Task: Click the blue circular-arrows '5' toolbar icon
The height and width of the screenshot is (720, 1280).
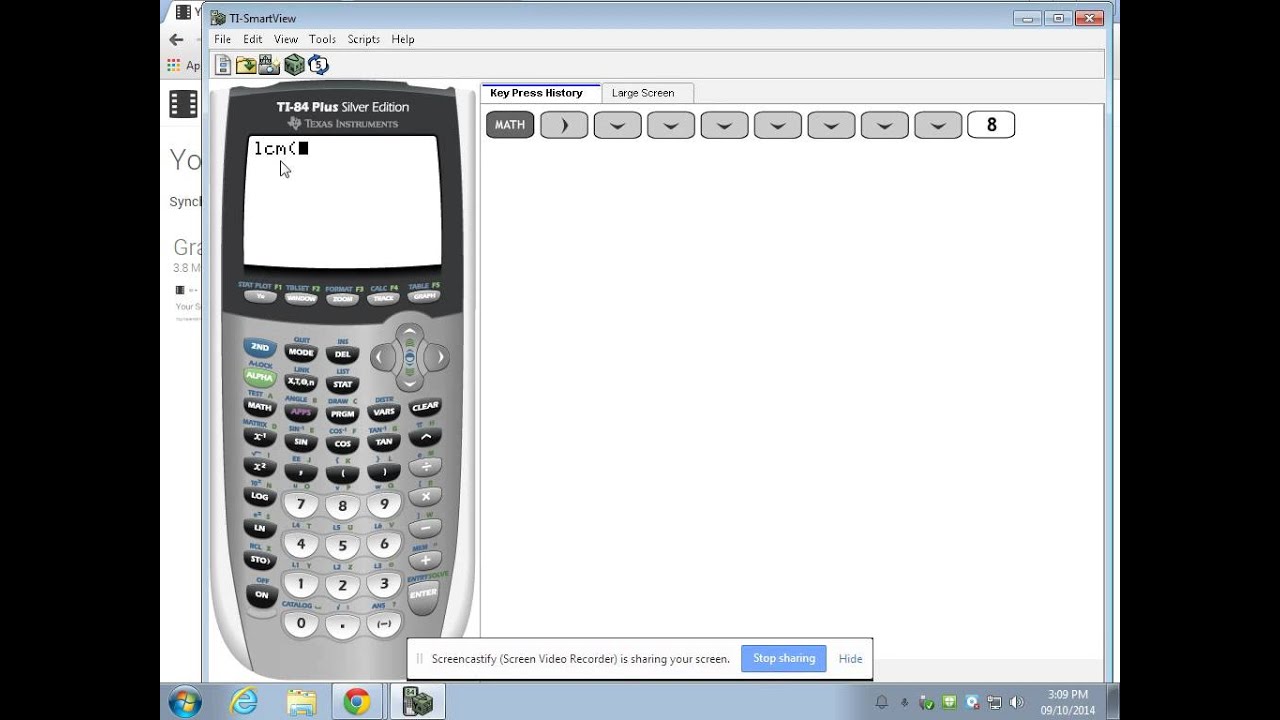Action: (x=318, y=65)
